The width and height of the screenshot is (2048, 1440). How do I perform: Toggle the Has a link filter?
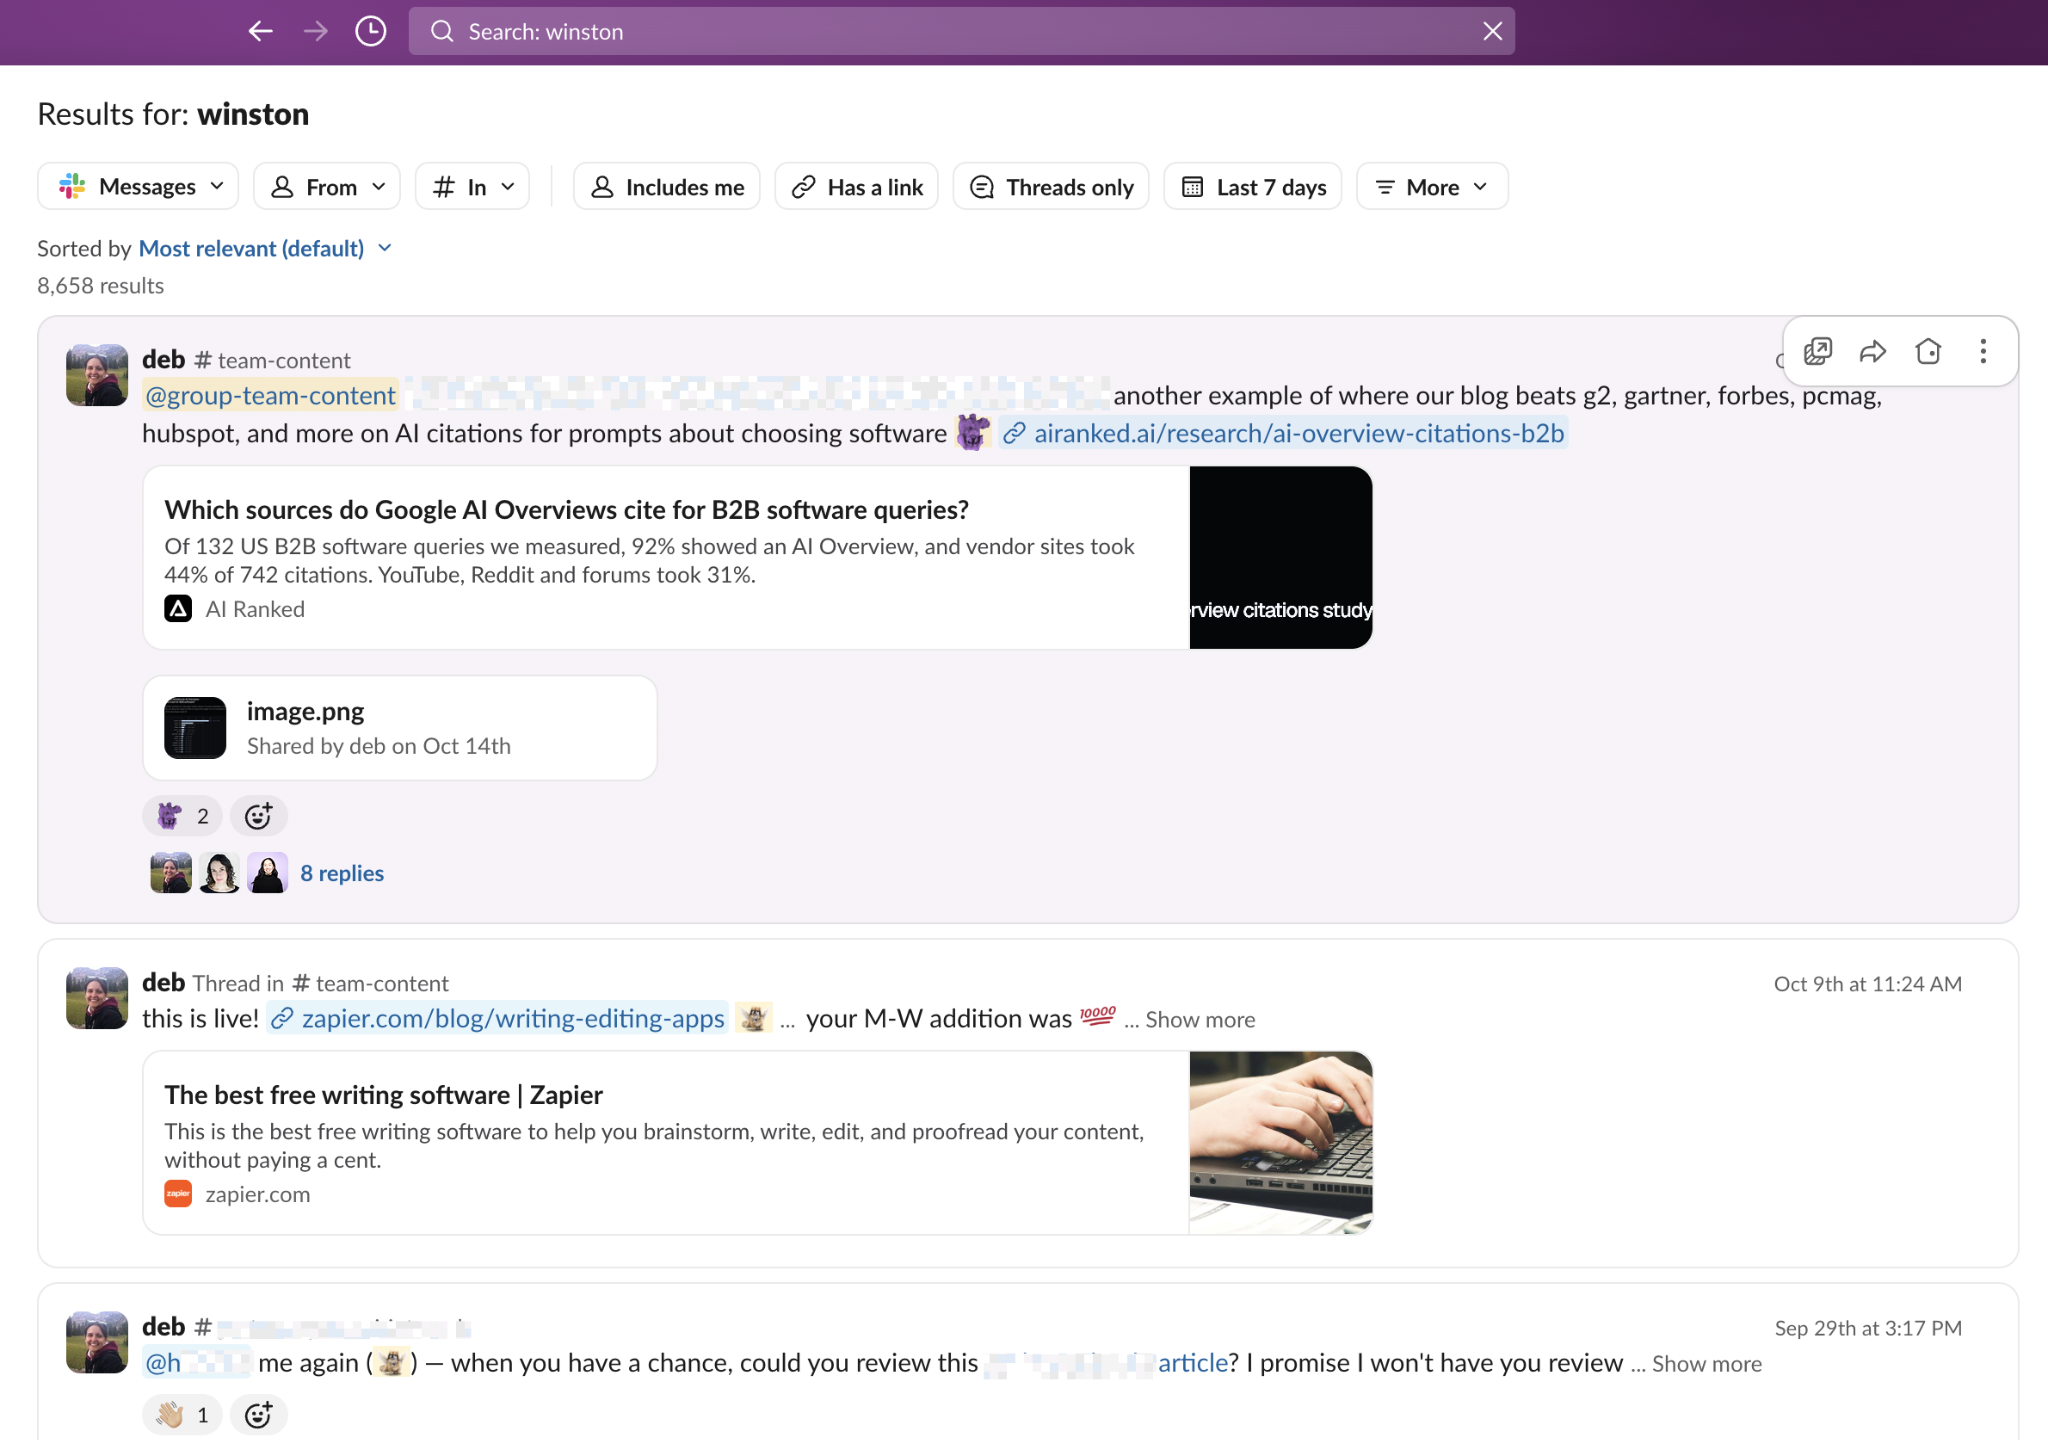[857, 187]
